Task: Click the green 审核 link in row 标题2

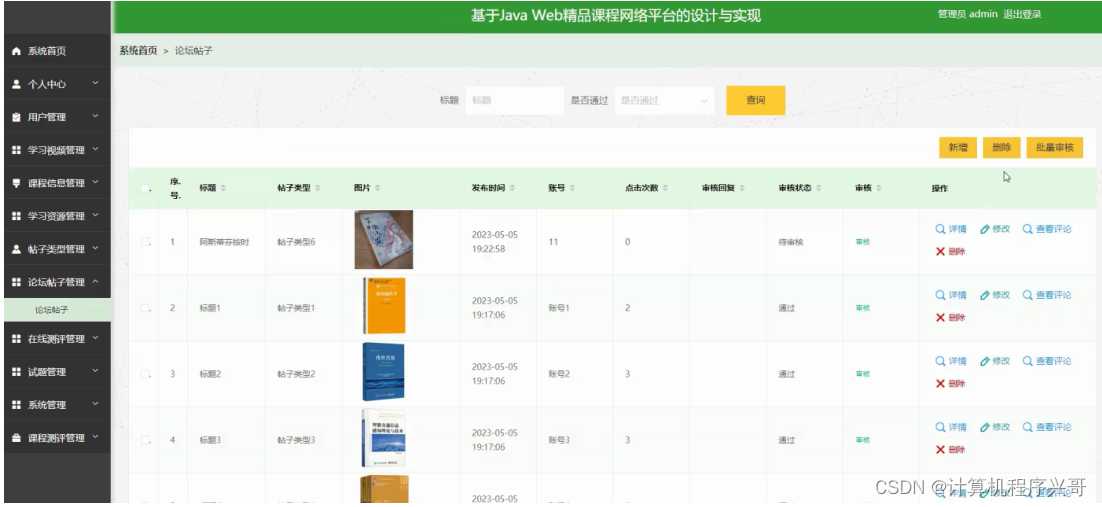Action: pyautogui.click(x=862, y=374)
